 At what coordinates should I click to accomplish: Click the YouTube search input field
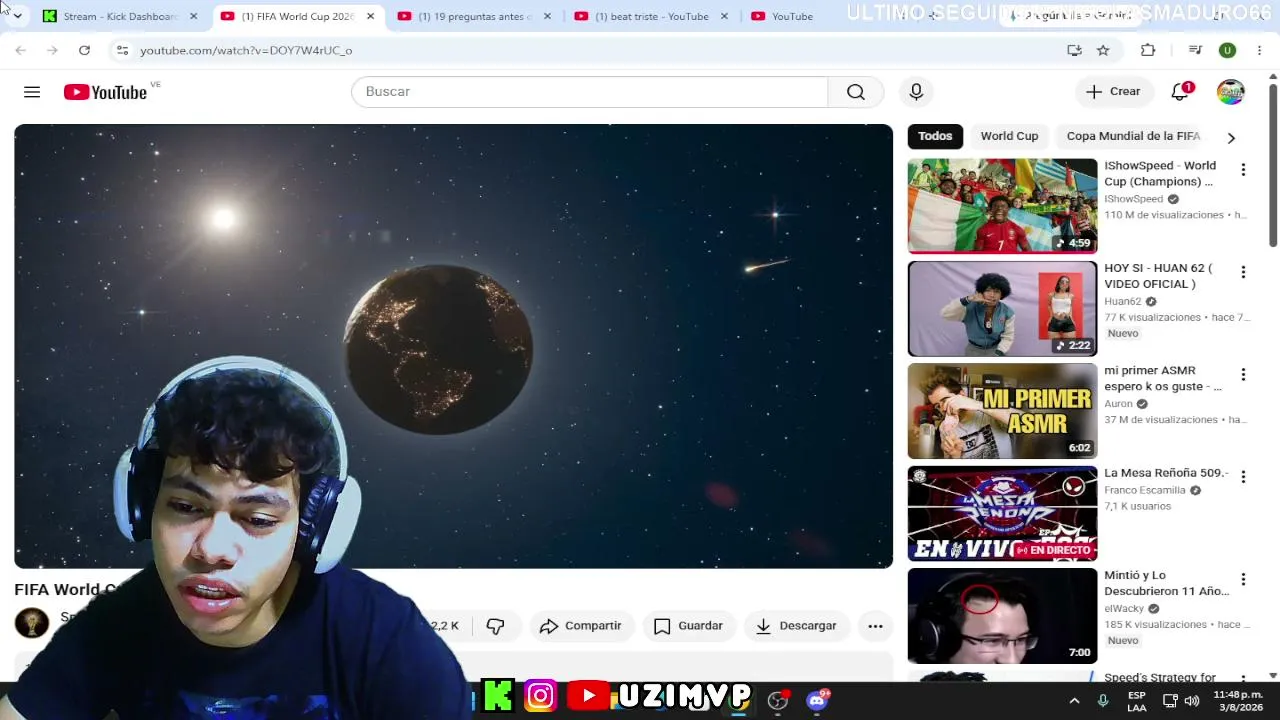[x=590, y=92]
